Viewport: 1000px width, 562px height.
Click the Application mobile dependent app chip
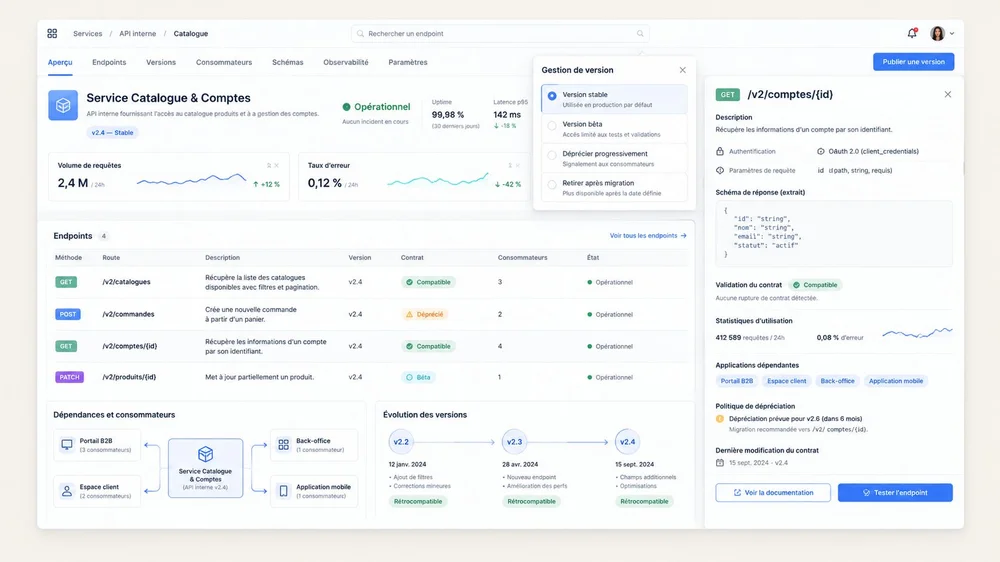click(x=895, y=381)
